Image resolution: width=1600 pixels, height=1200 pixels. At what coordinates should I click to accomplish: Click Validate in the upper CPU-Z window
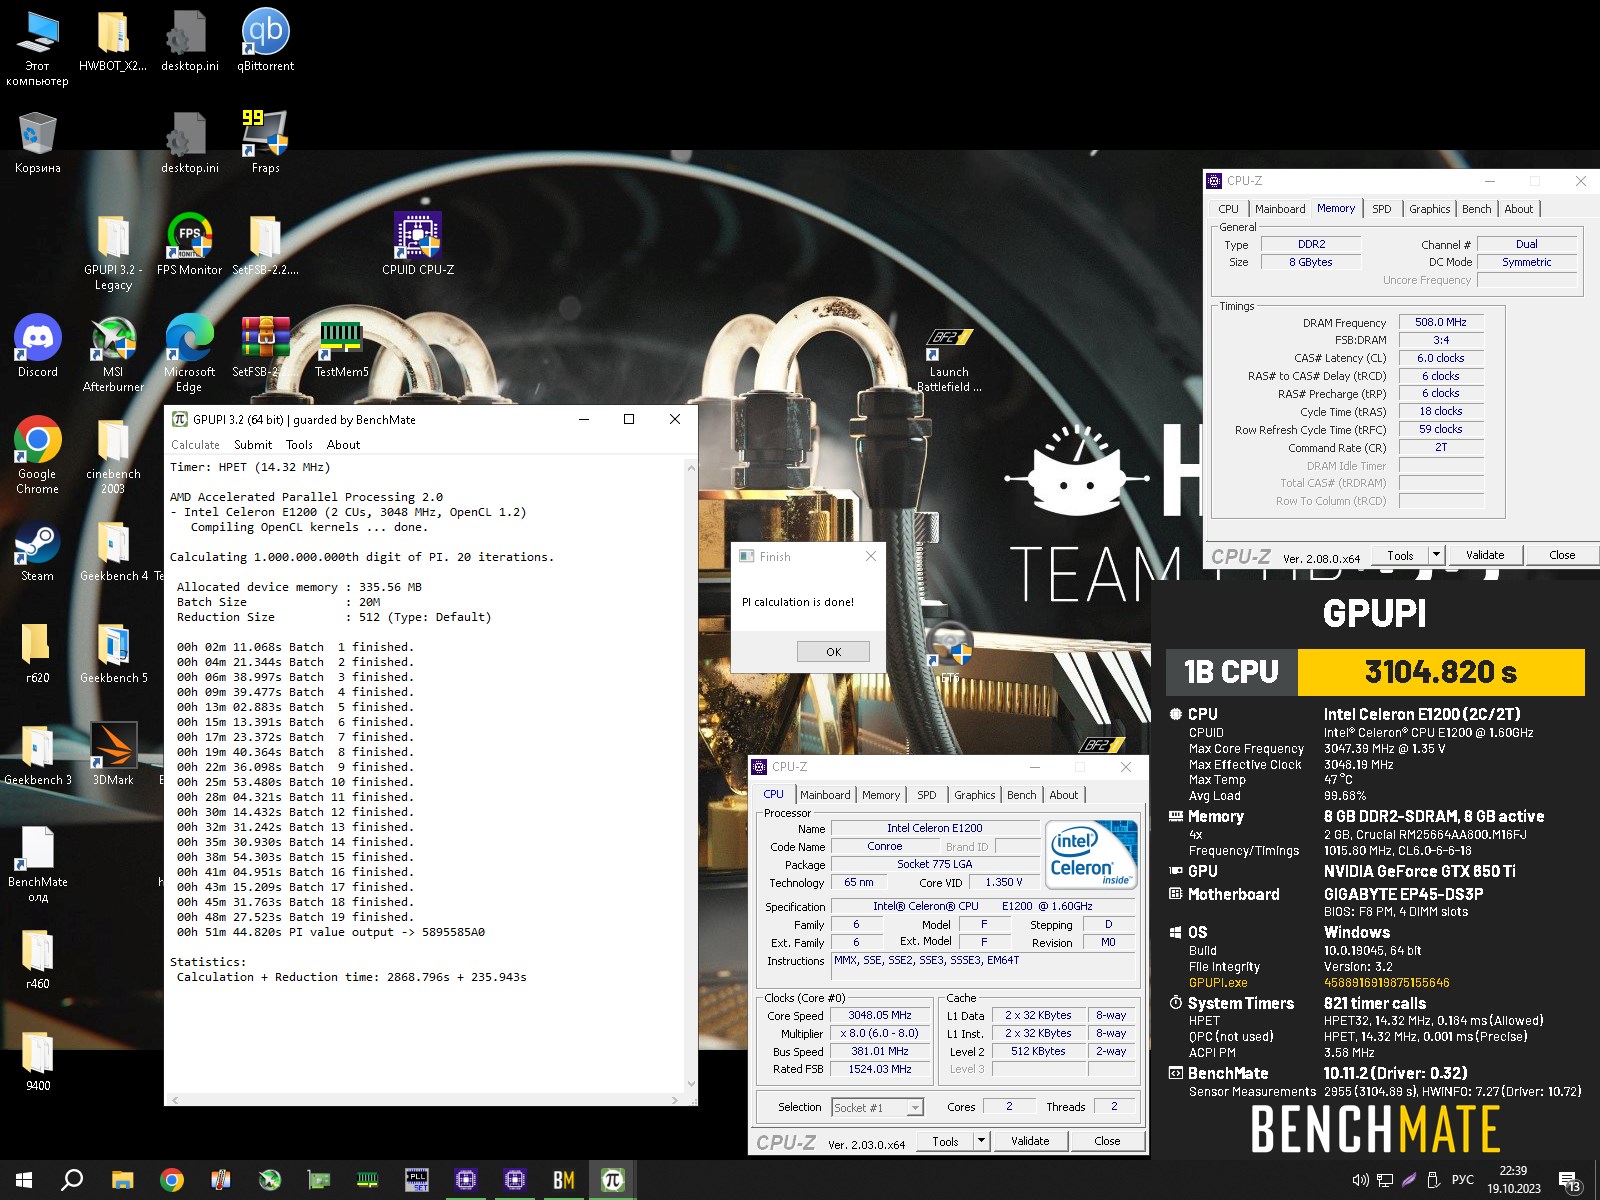(1485, 555)
